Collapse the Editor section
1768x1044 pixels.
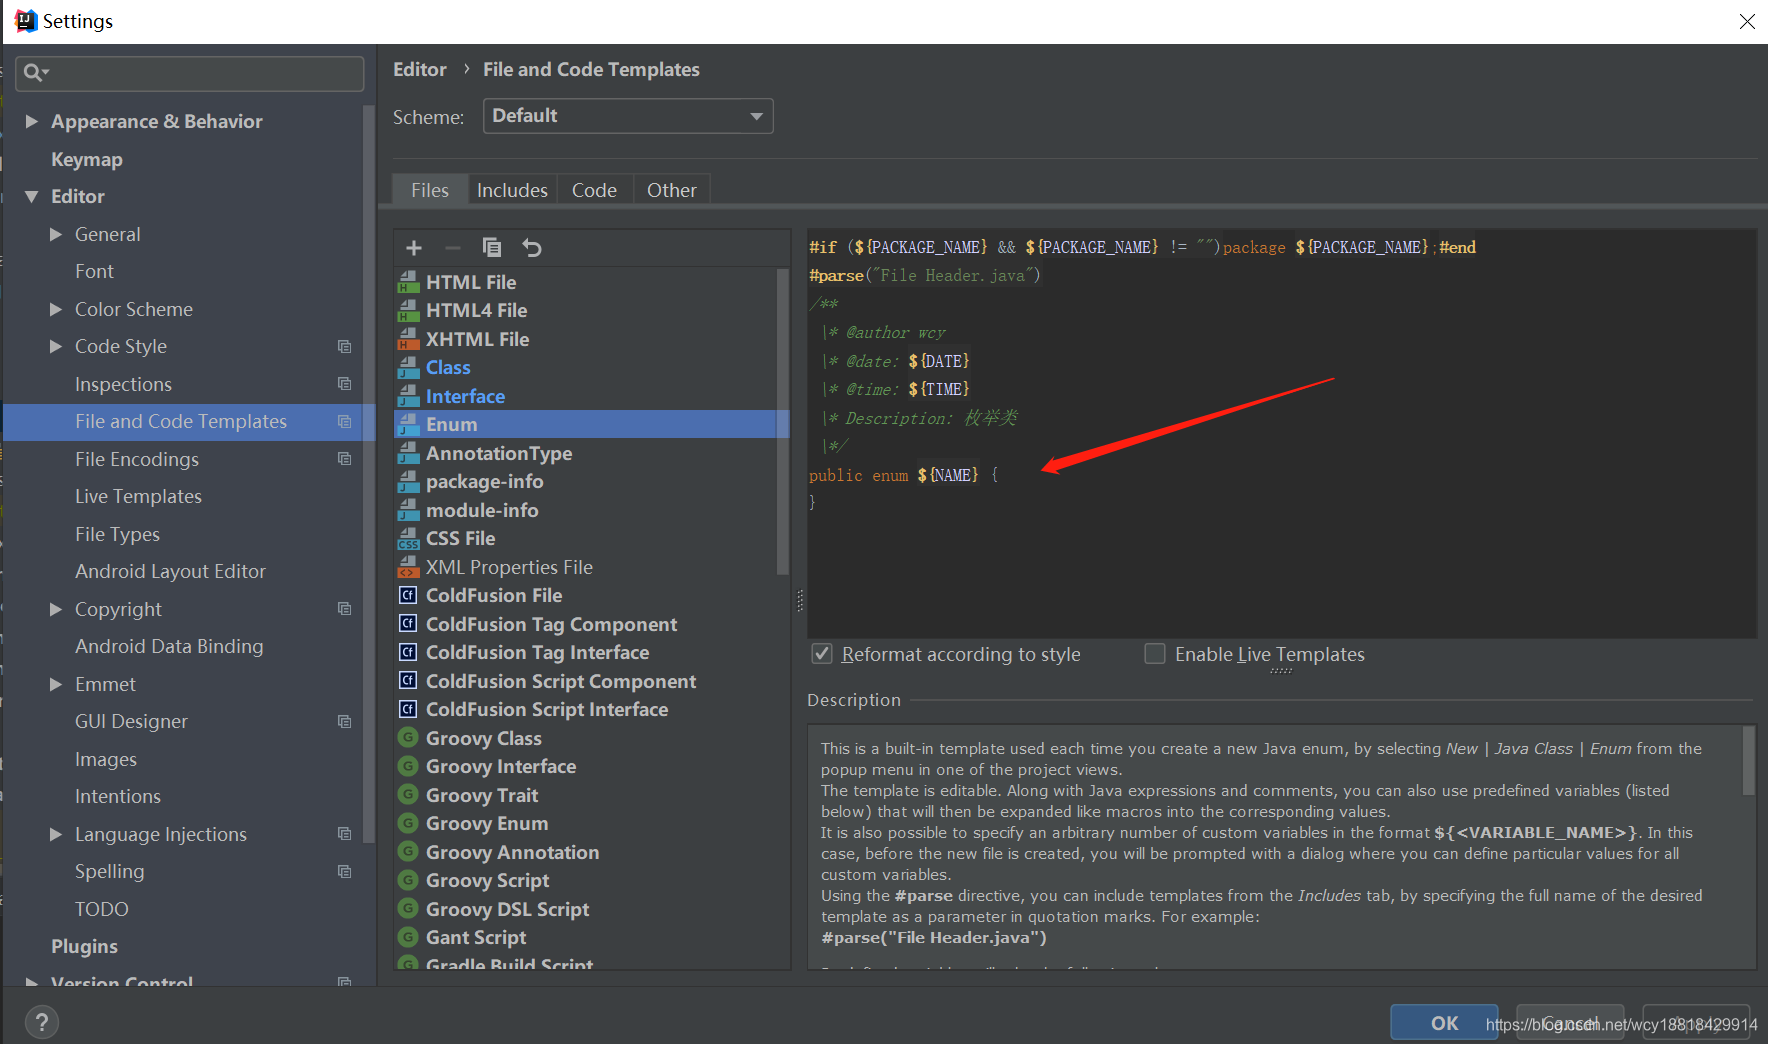coord(32,196)
